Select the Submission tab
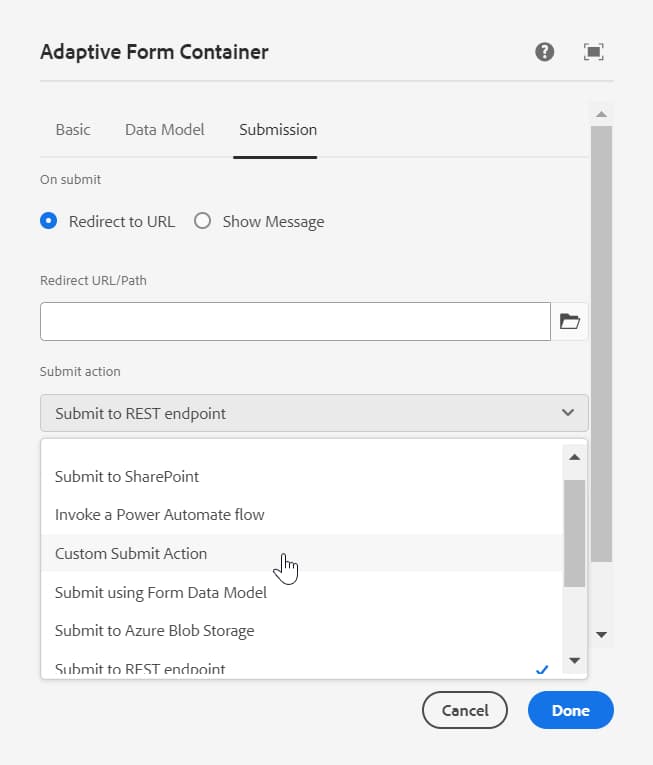 pos(278,129)
